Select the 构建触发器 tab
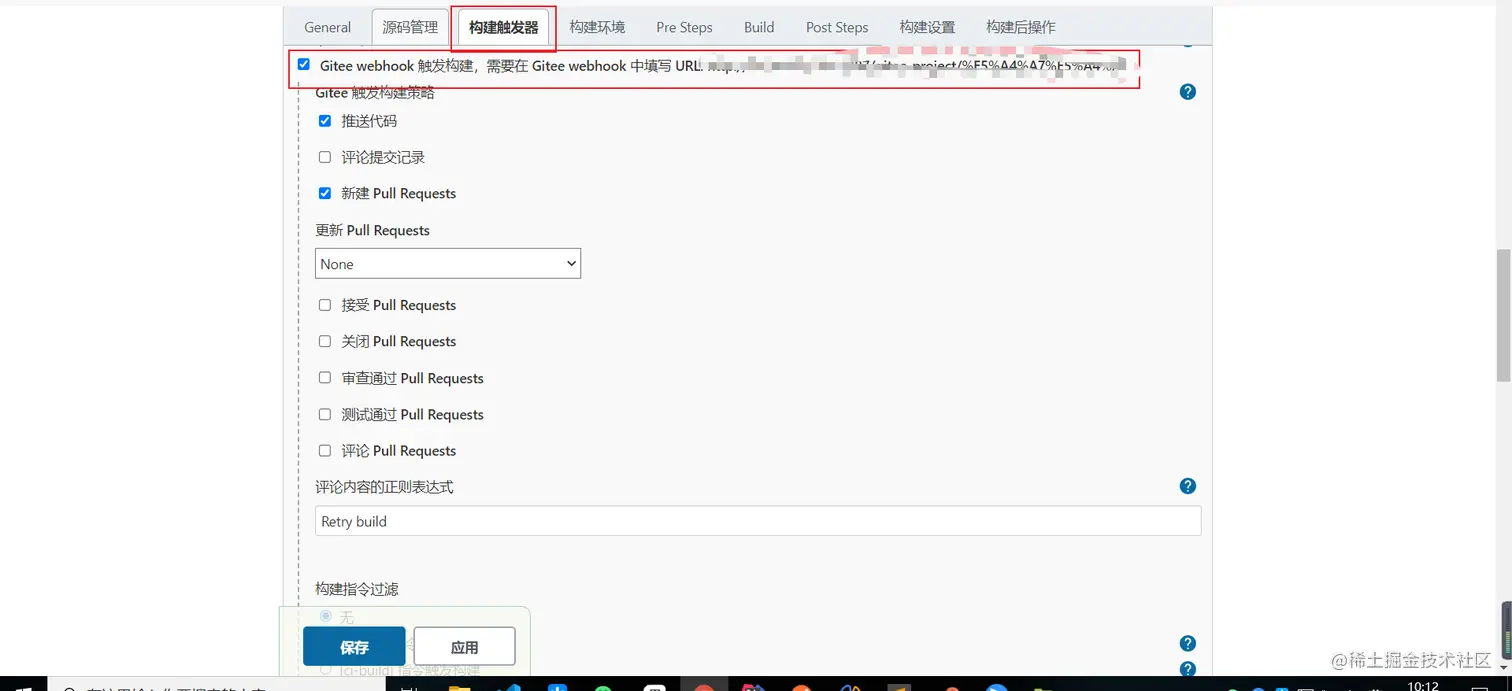Viewport: 1512px width, 691px height. [x=503, y=27]
